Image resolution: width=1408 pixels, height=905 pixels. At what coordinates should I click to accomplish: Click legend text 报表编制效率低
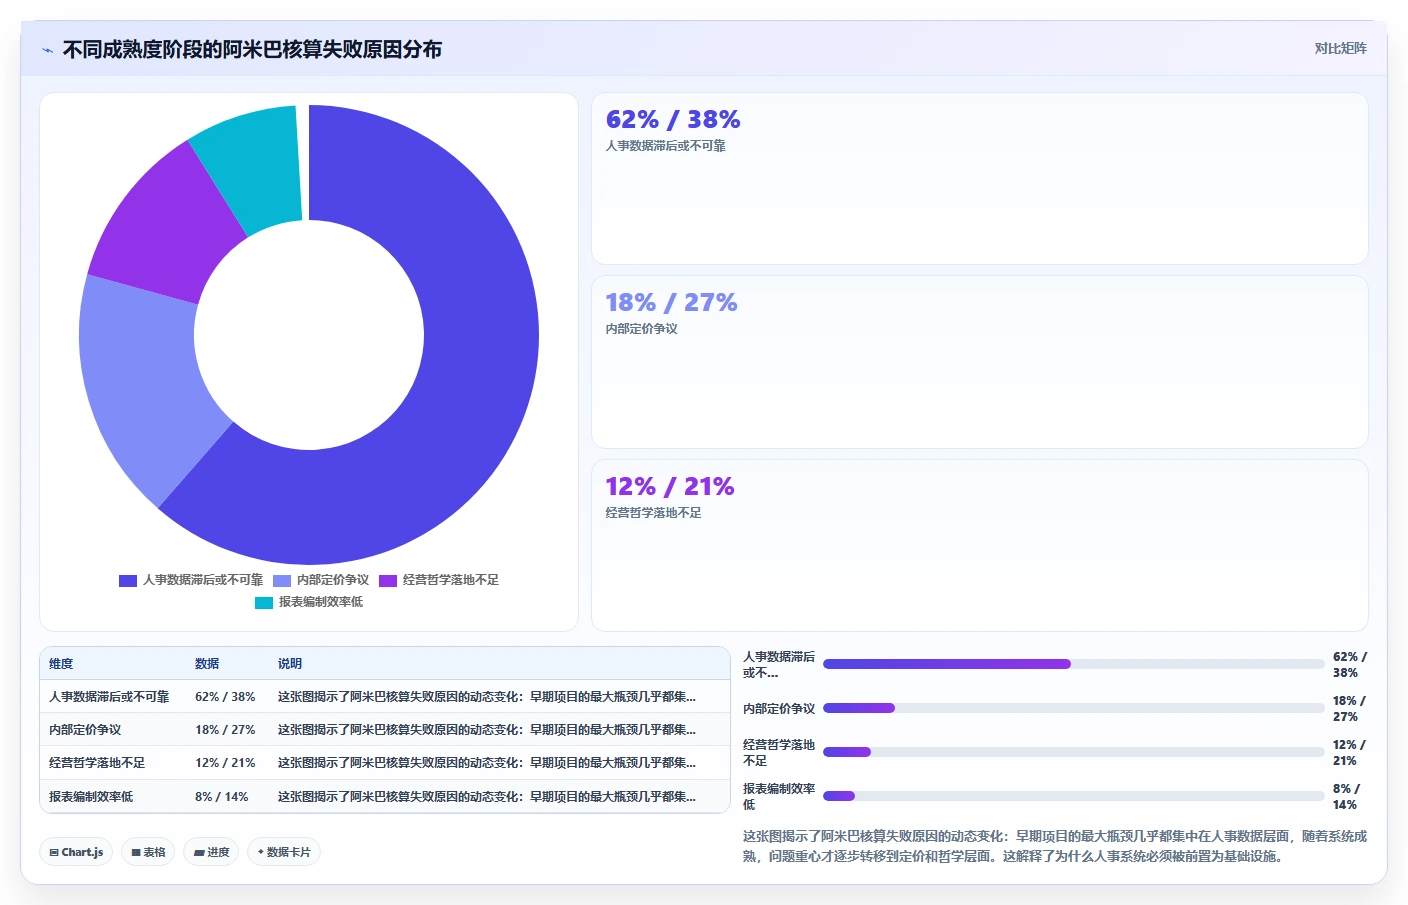[321, 602]
